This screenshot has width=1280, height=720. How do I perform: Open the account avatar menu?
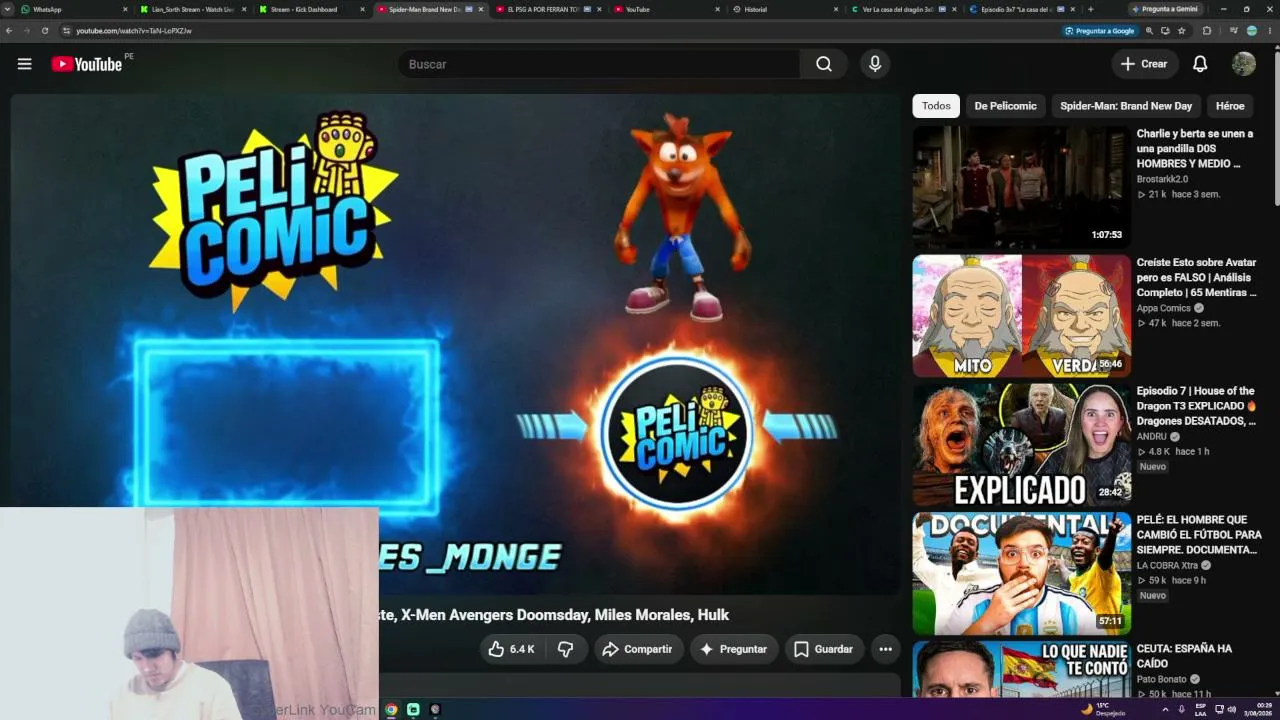pos(1244,64)
